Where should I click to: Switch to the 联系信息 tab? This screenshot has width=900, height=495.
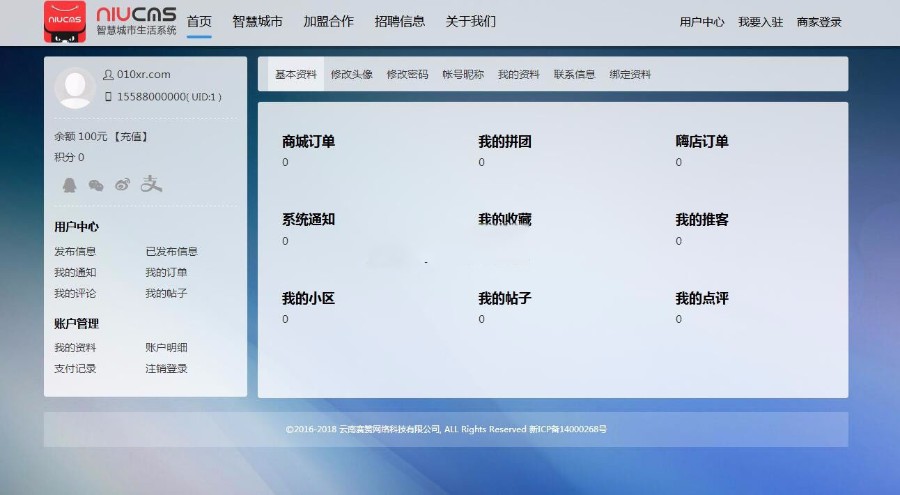pyautogui.click(x=575, y=74)
